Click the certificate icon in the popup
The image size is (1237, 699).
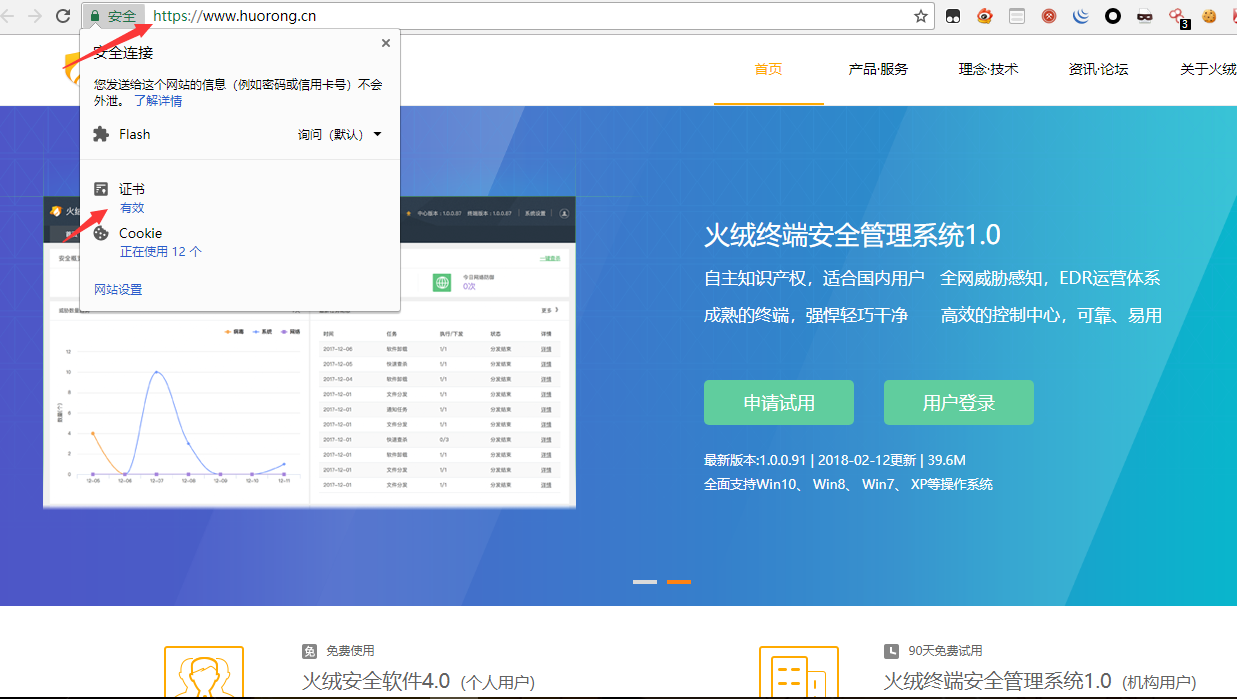(101, 189)
